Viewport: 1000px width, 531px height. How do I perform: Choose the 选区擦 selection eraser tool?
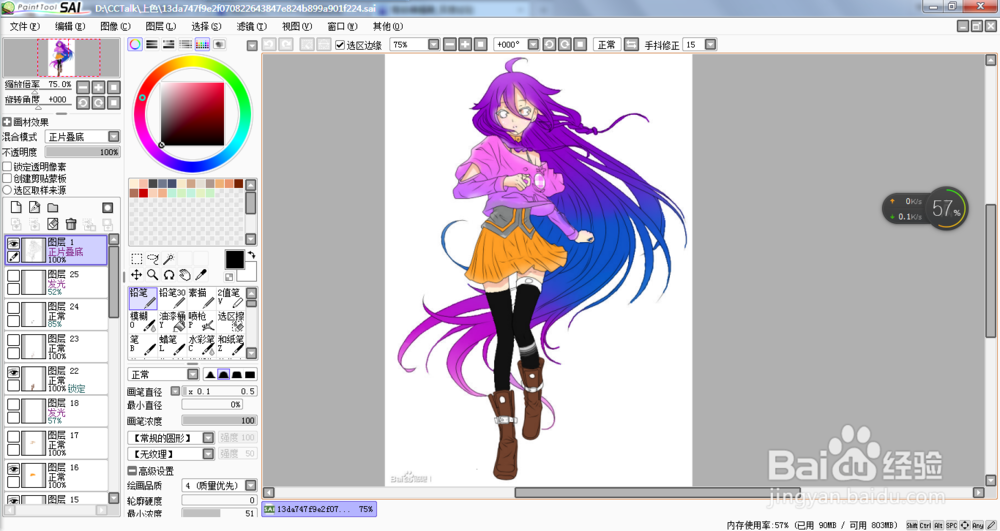coord(230,322)
